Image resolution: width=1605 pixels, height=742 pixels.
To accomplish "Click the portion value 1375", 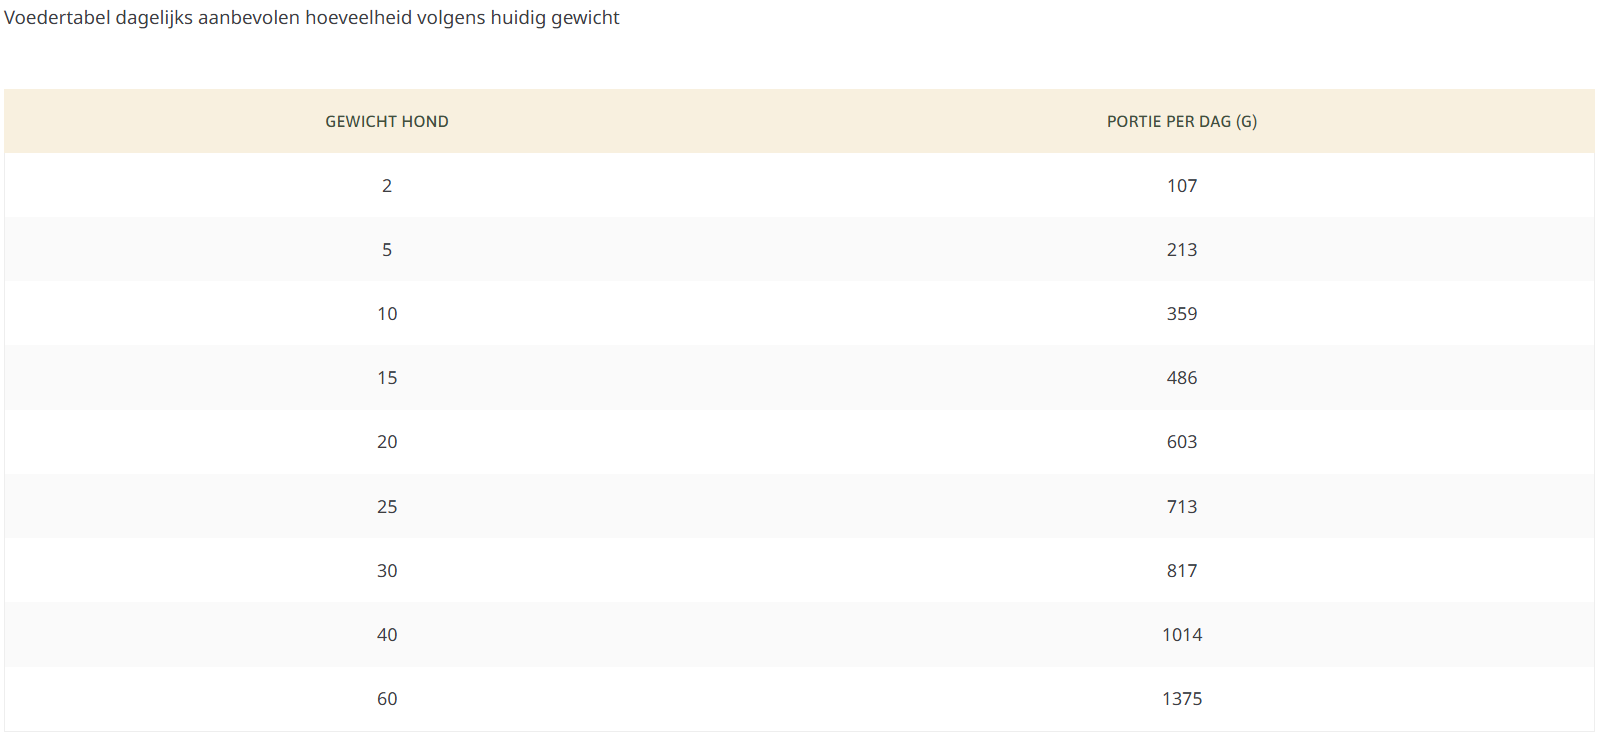I will click(1181, 699).
